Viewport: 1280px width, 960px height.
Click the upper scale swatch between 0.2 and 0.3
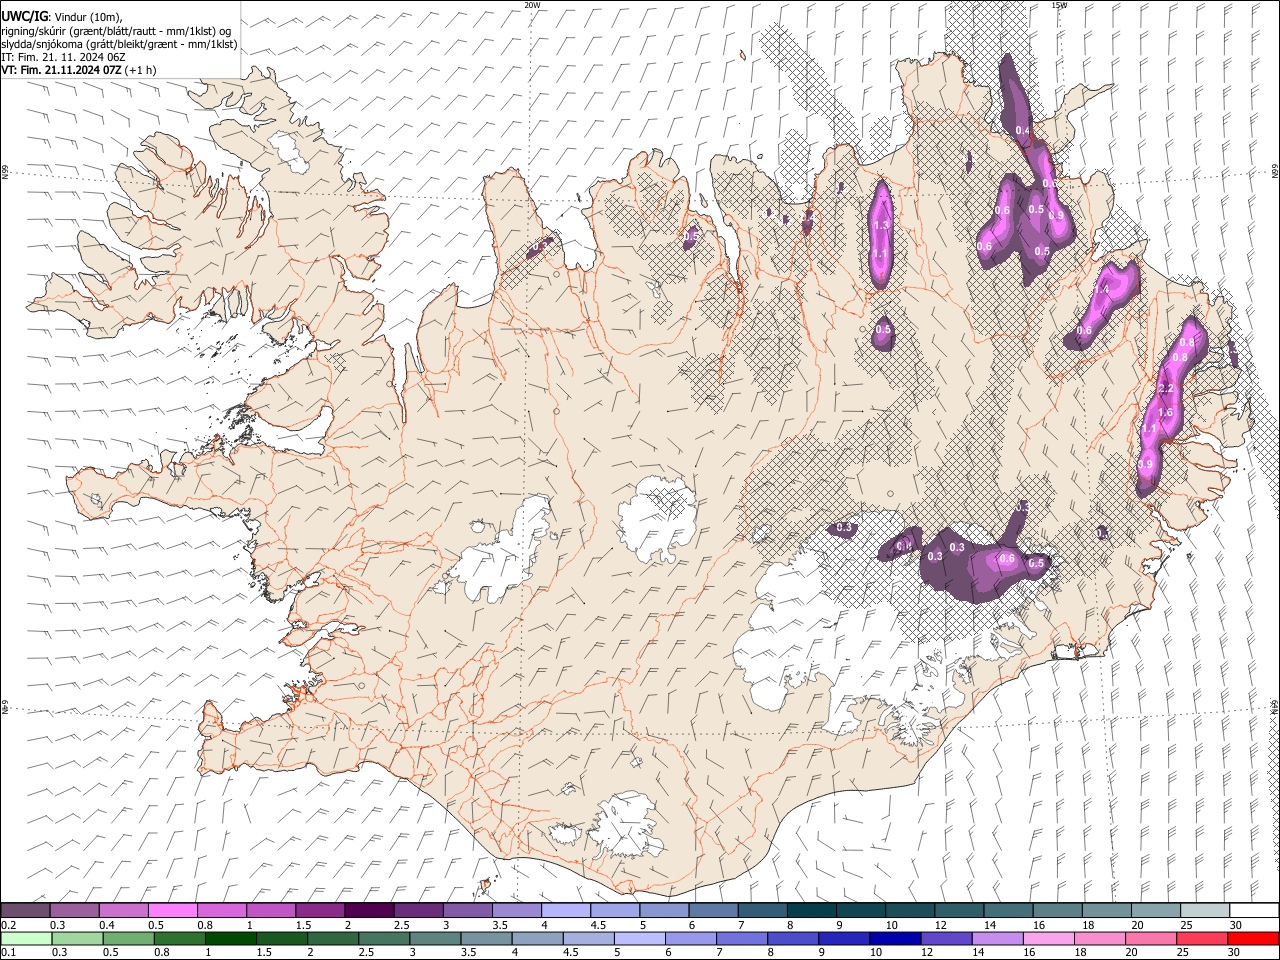tap(26, 911)
